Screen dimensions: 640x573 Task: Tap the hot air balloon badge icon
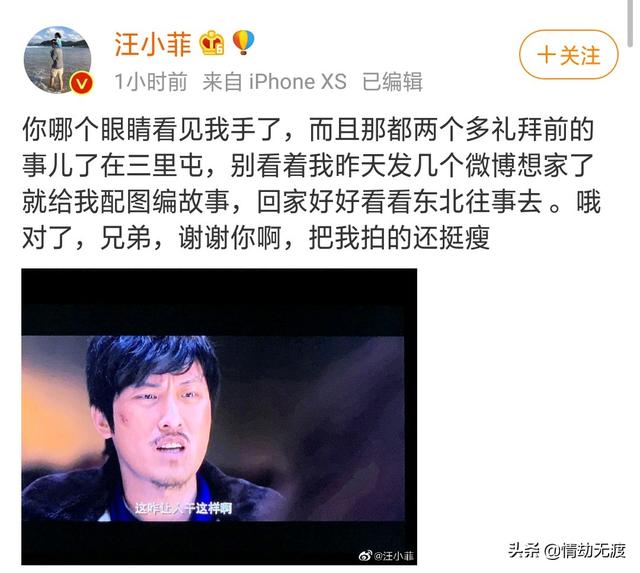243,42
